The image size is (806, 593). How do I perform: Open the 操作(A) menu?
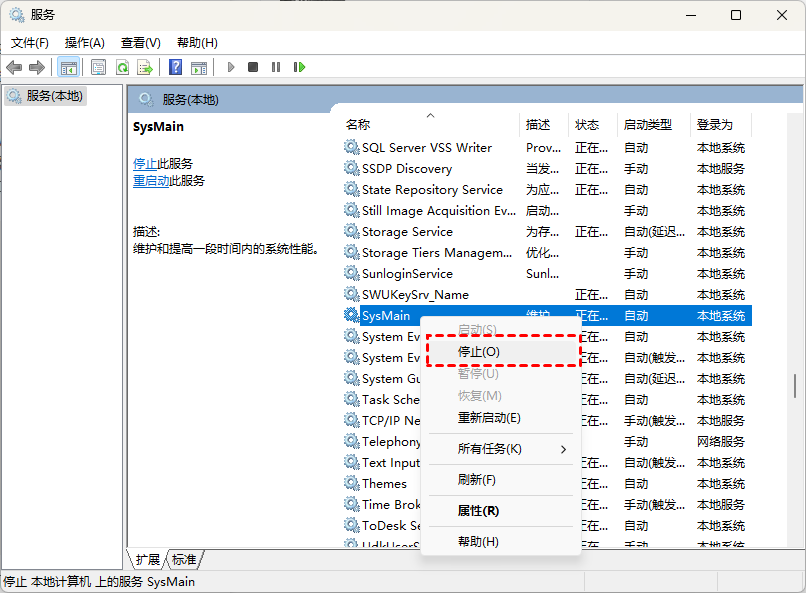85,42
